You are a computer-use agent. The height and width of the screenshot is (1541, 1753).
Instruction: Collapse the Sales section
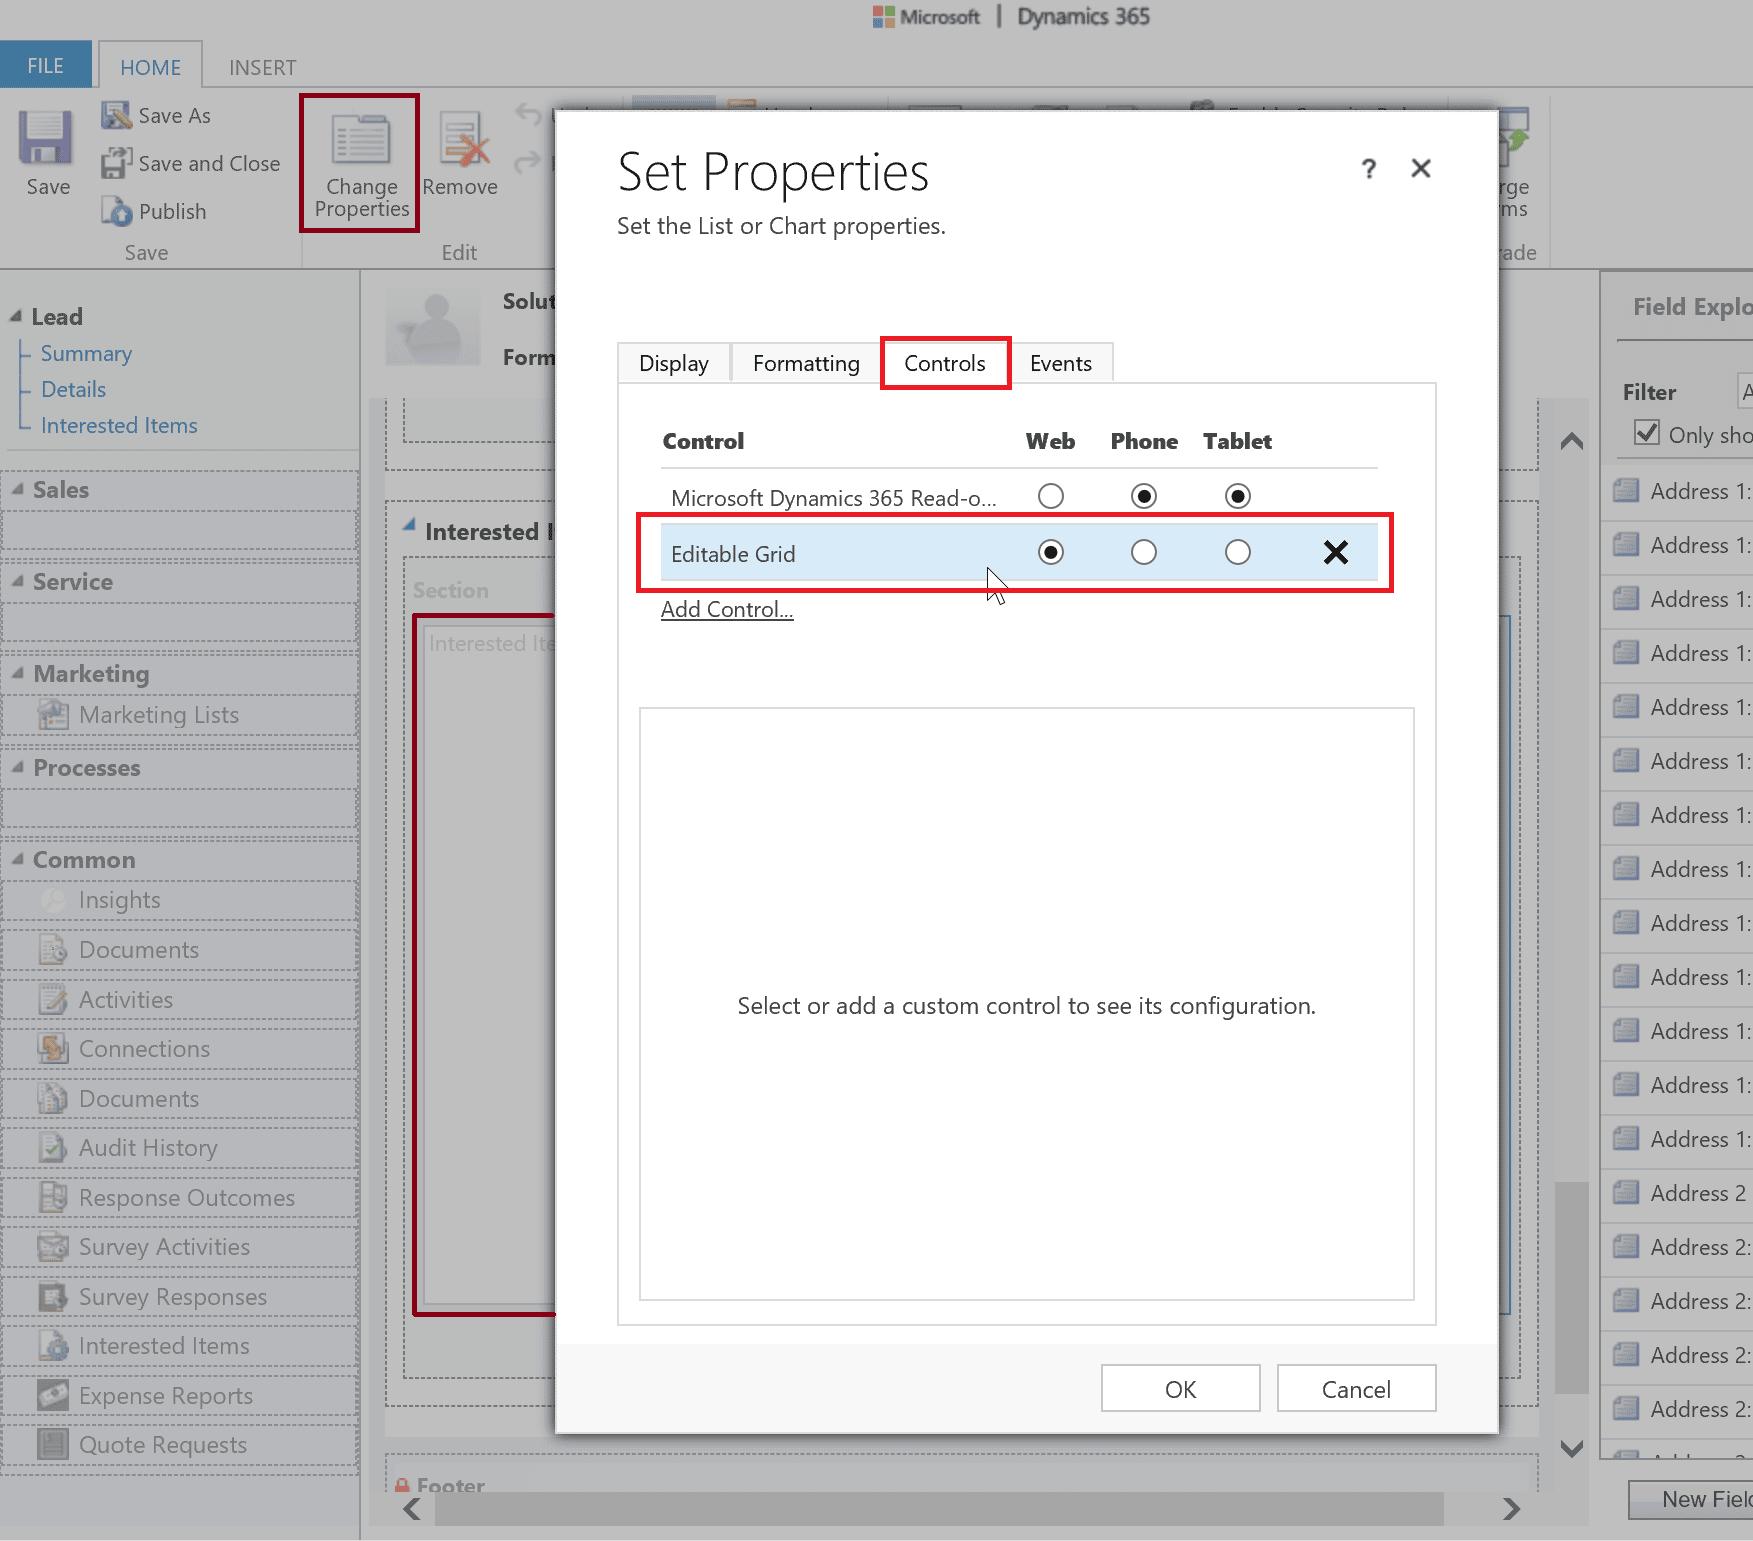pyautogui.click(x=18, y=489)
